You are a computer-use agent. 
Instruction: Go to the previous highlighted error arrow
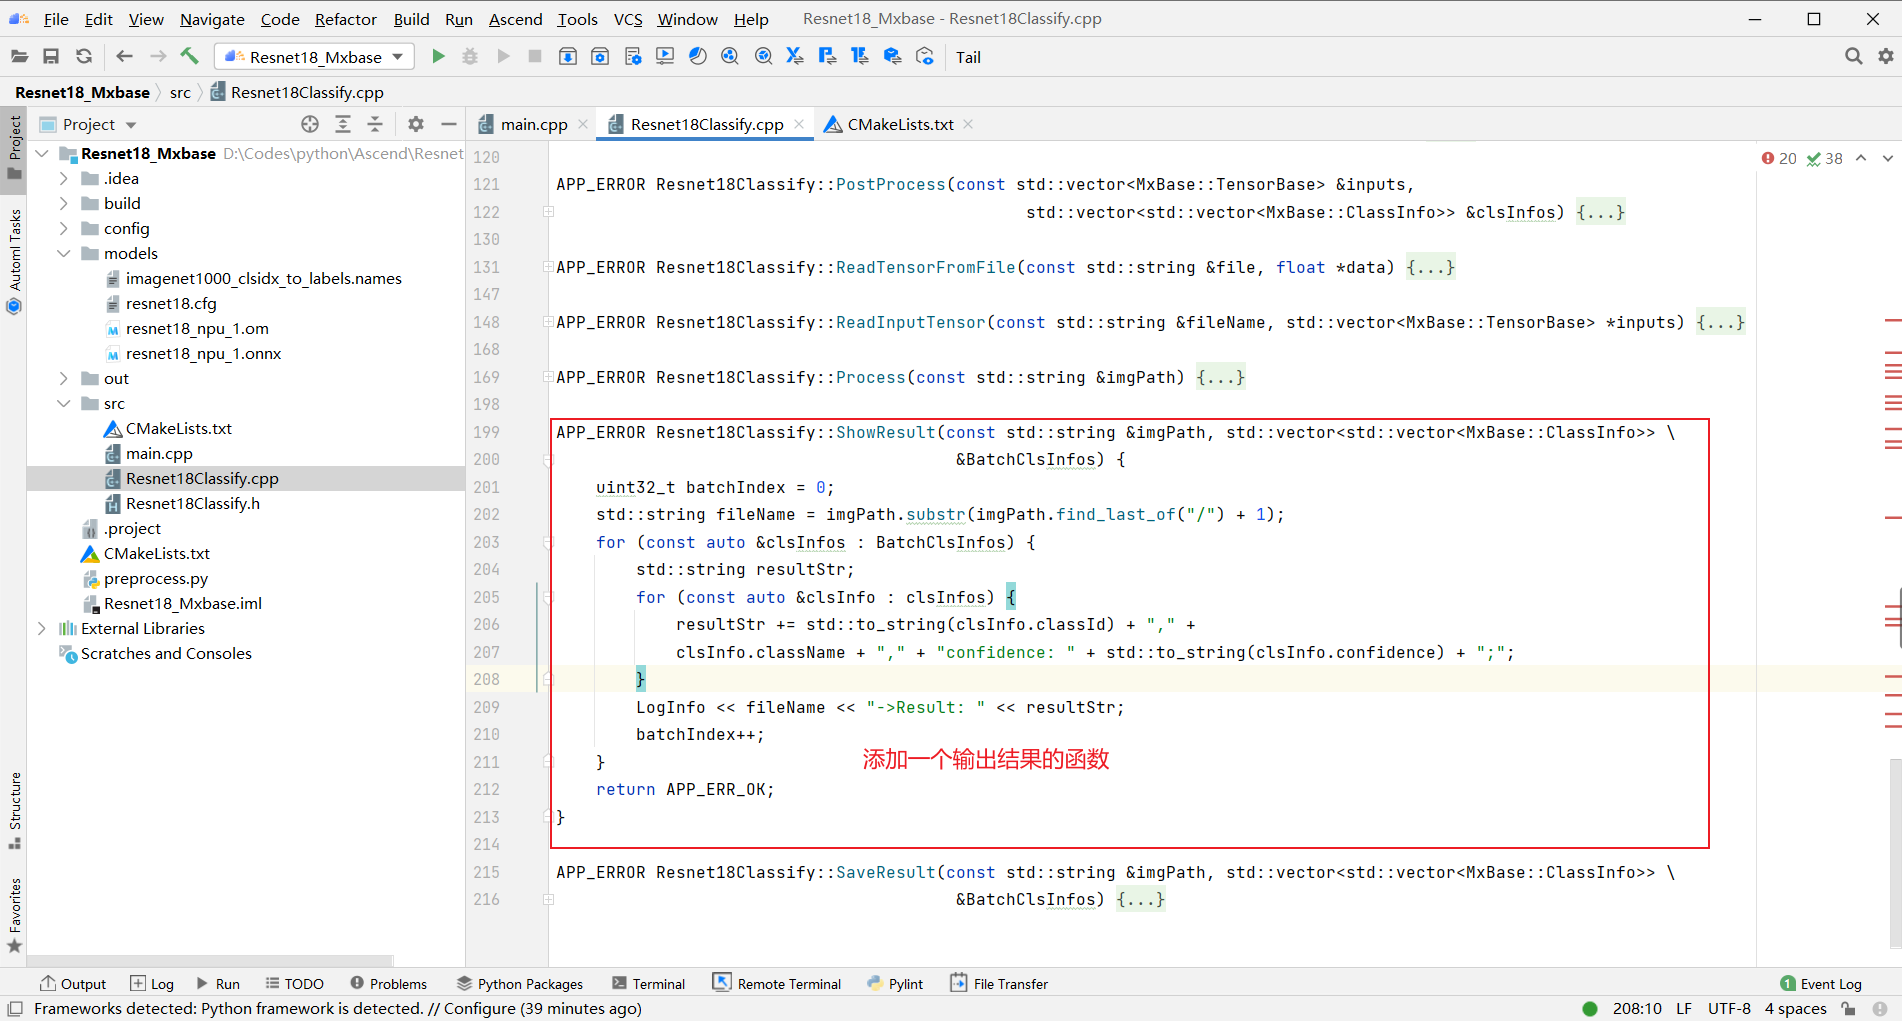tap(1861, 158)
